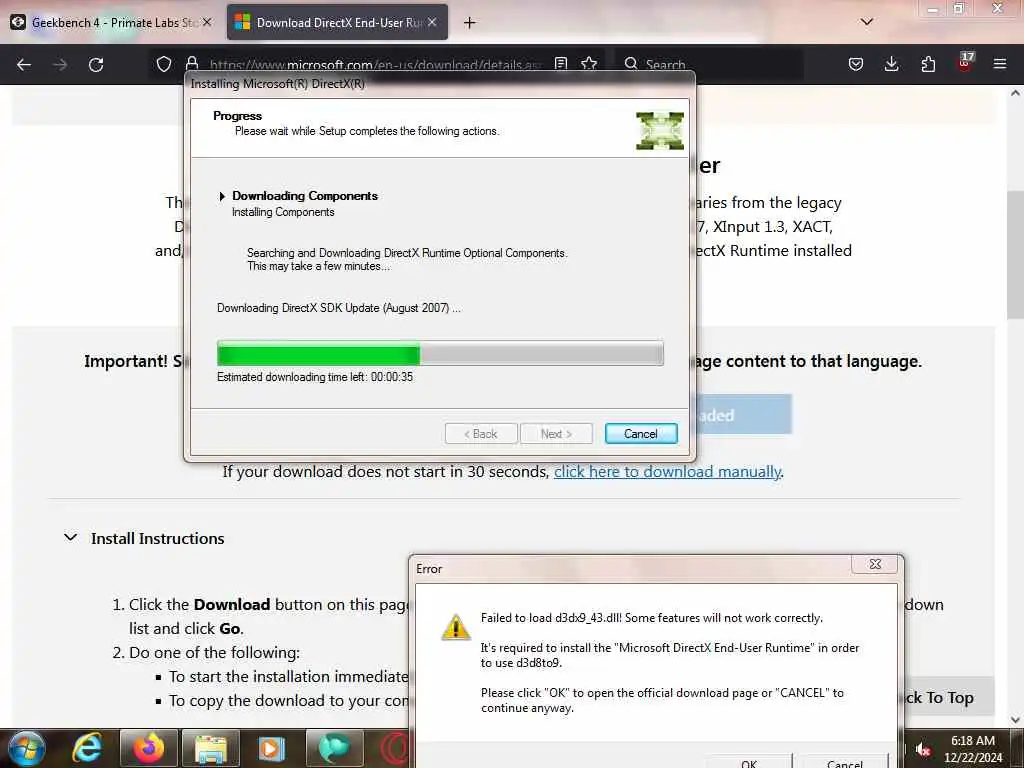Click the Downloading Components step arrow

[222, 196]
